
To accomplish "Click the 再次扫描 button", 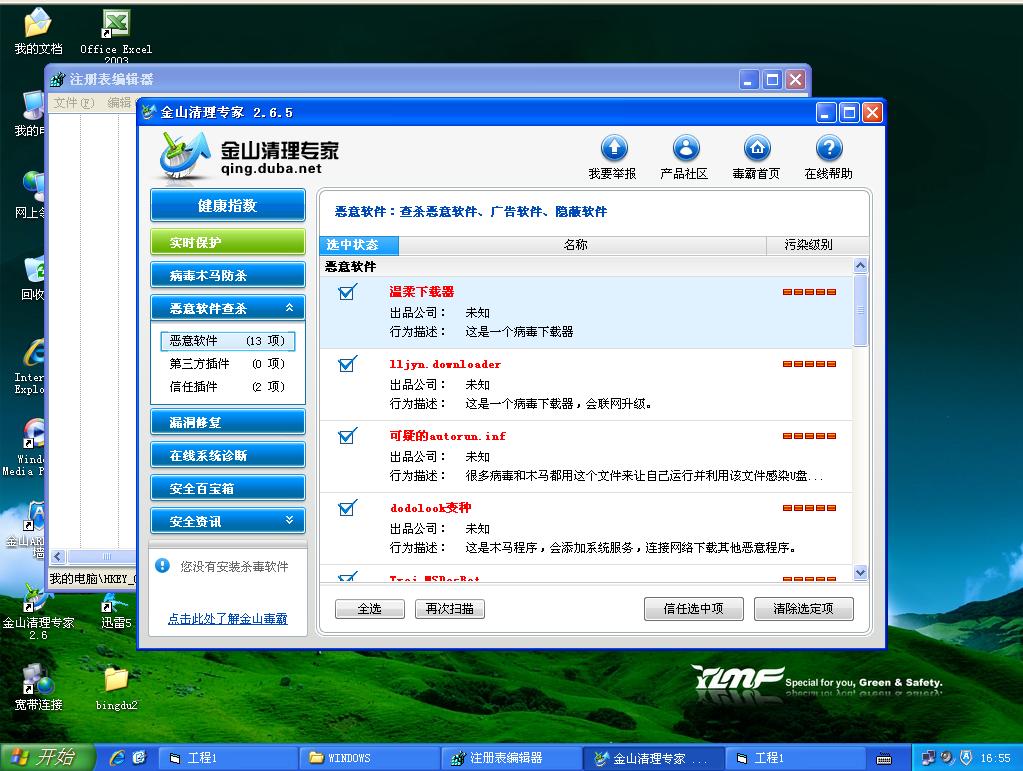I will click(450, 609).
